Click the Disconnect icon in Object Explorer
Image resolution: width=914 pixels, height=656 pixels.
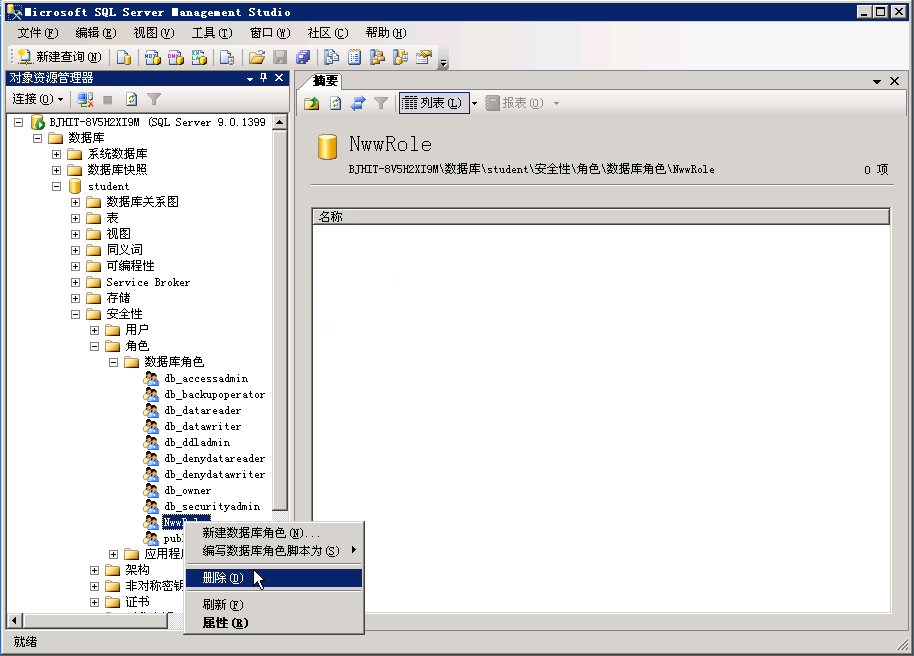[85, 100]
